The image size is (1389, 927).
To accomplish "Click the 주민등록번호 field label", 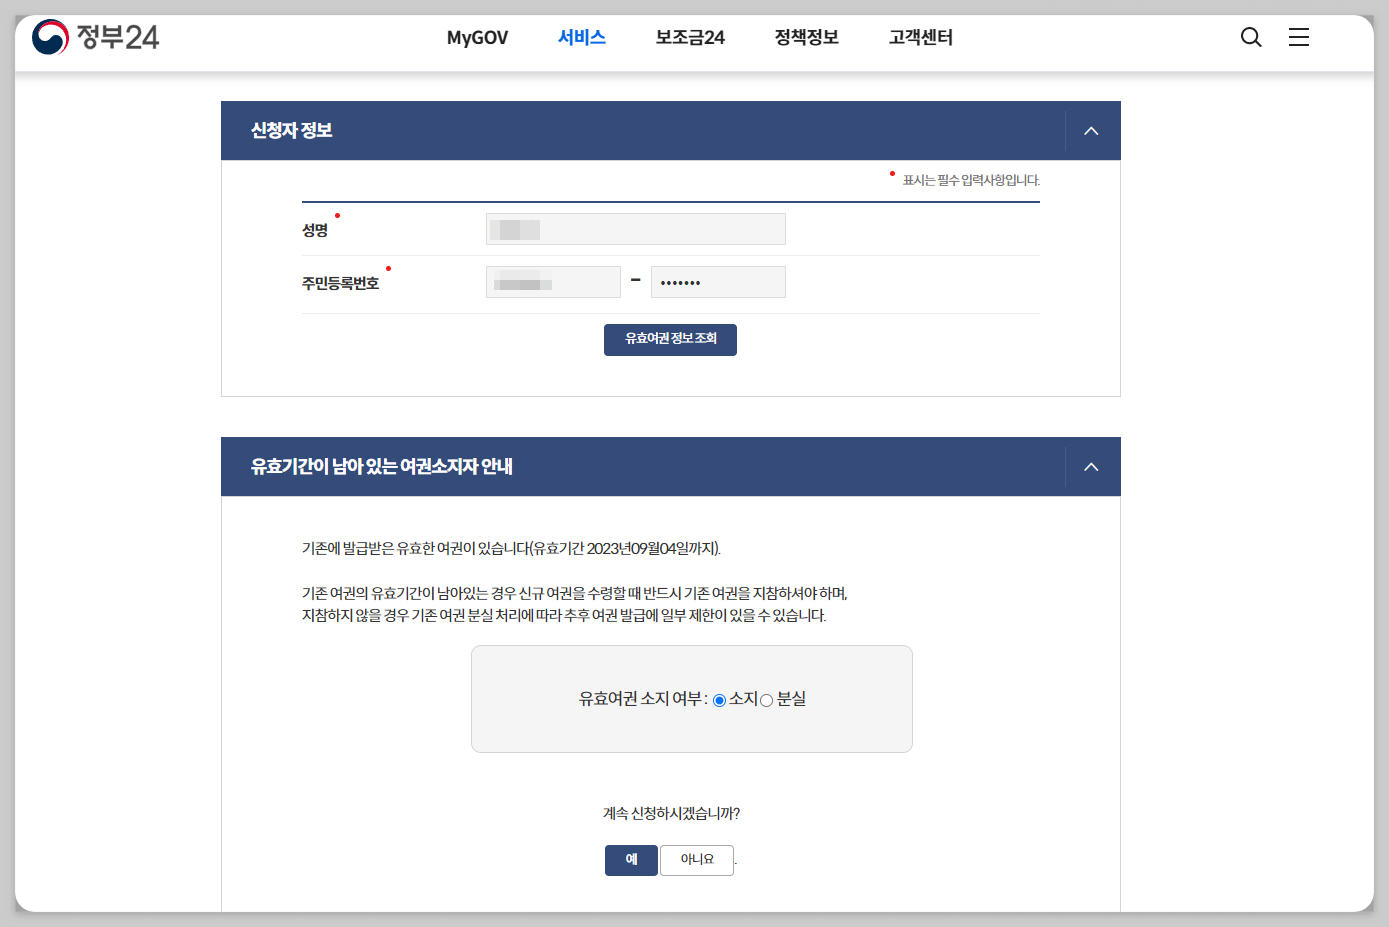I will pyautogui.click(x=340, y=284).
